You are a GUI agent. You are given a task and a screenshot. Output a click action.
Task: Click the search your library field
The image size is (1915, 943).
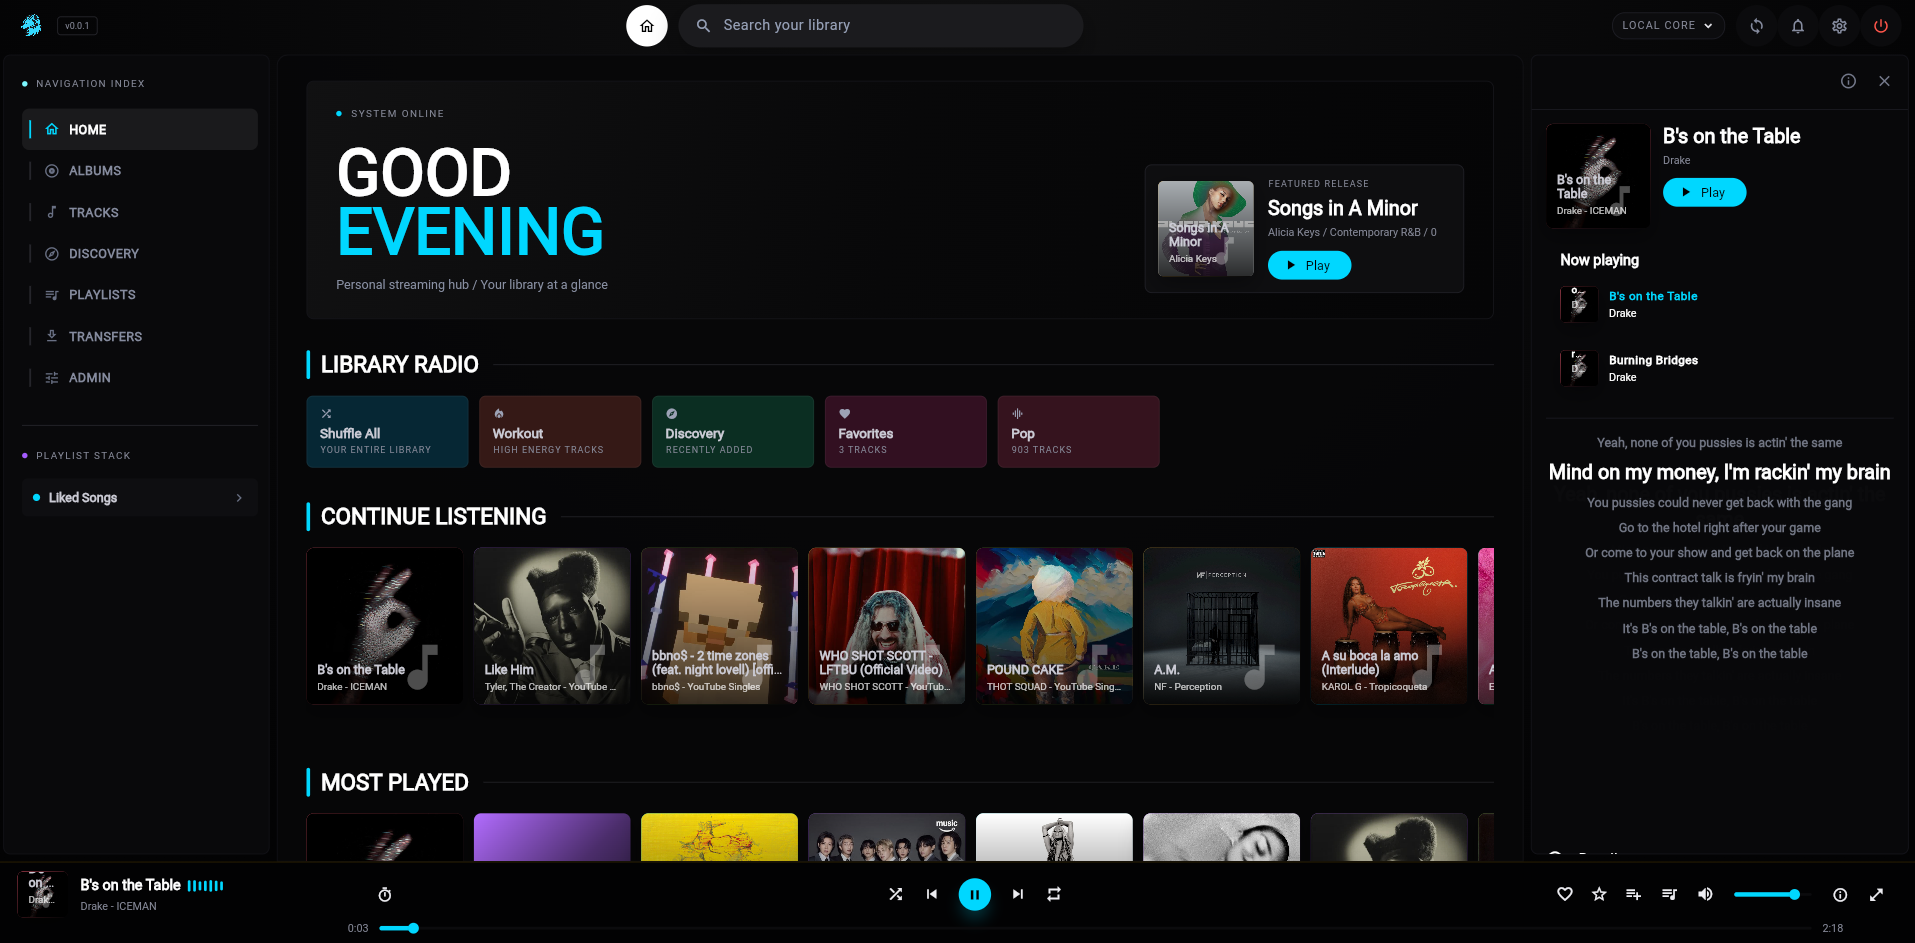point(881,26)
